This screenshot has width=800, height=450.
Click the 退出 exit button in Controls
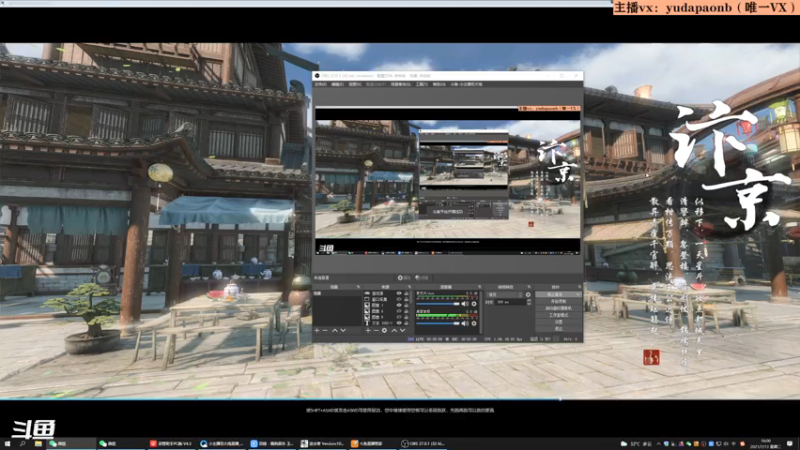[x=559, y=329]
